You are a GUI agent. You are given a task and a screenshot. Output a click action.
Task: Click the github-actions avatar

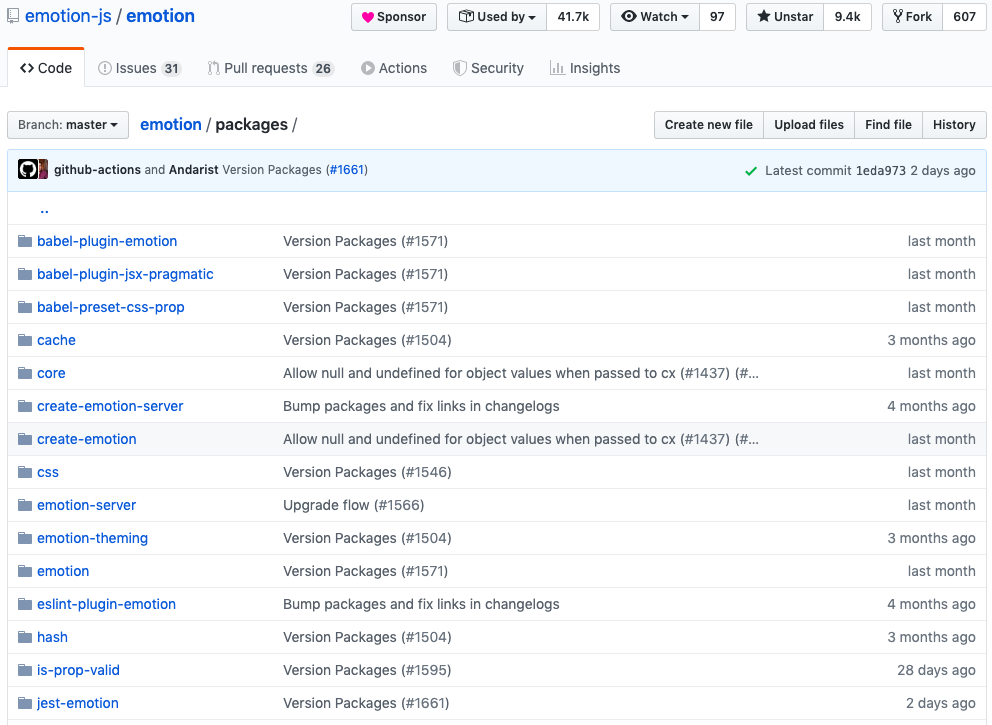pyautogui.click(x=27, y=170)
